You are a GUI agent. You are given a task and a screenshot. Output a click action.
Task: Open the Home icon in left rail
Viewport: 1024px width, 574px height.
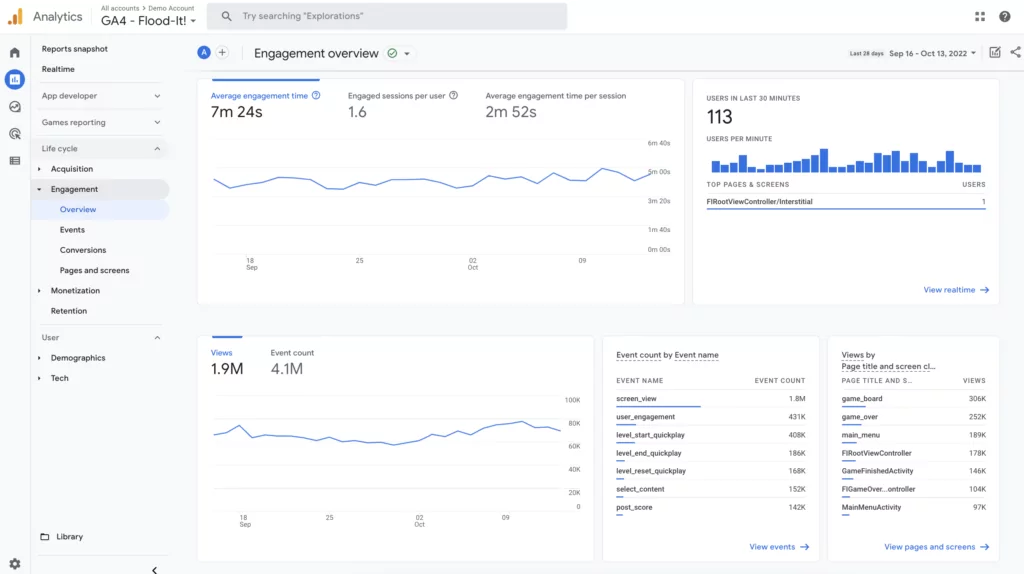(14, 52)
